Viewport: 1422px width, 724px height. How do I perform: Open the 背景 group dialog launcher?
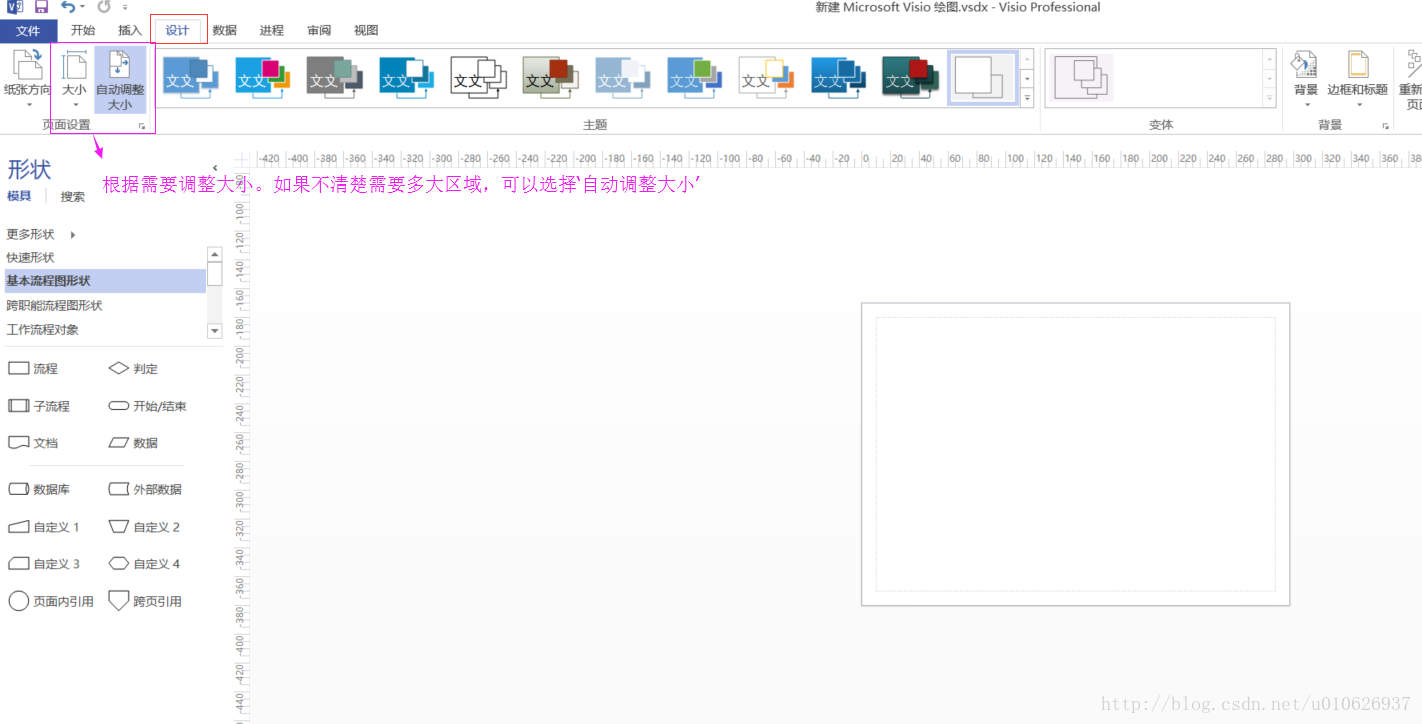coord(1385,127)
